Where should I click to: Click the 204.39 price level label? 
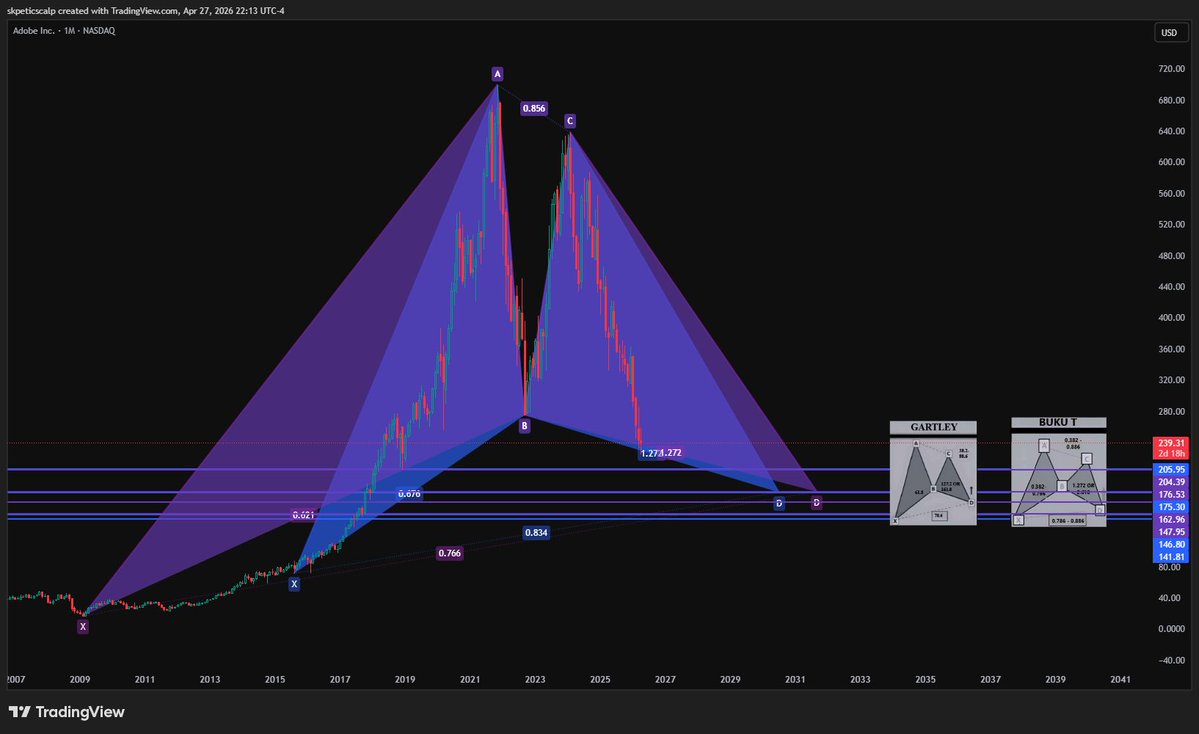(1171, 482)
